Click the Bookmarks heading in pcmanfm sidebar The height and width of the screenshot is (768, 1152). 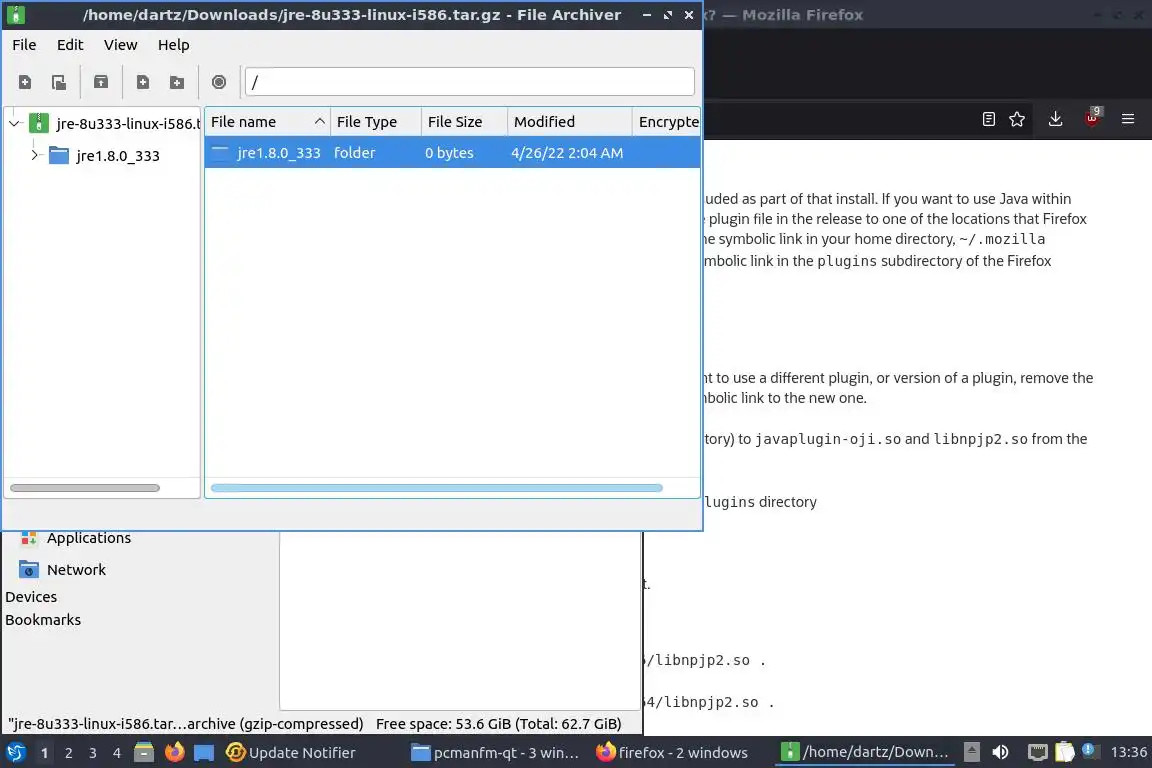click(43, 620)
